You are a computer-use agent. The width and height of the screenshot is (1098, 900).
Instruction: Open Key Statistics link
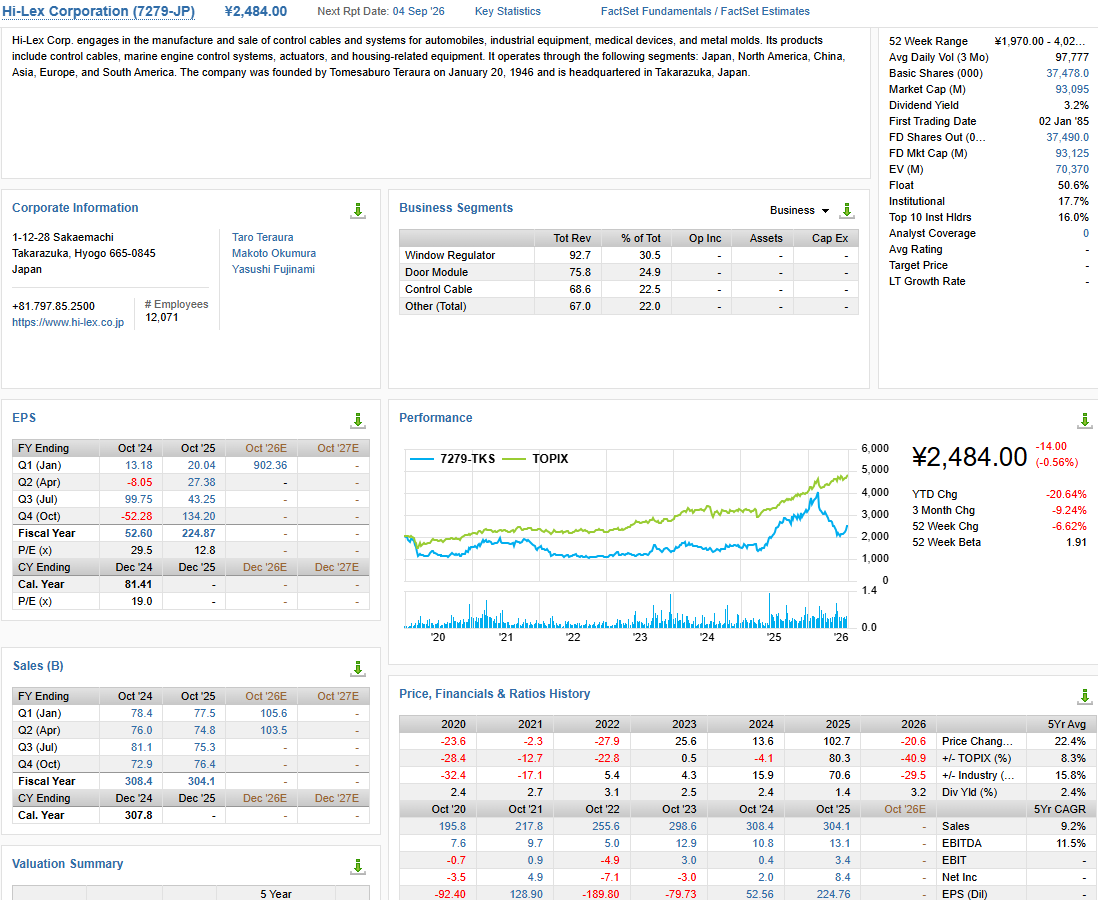[508, 11]
